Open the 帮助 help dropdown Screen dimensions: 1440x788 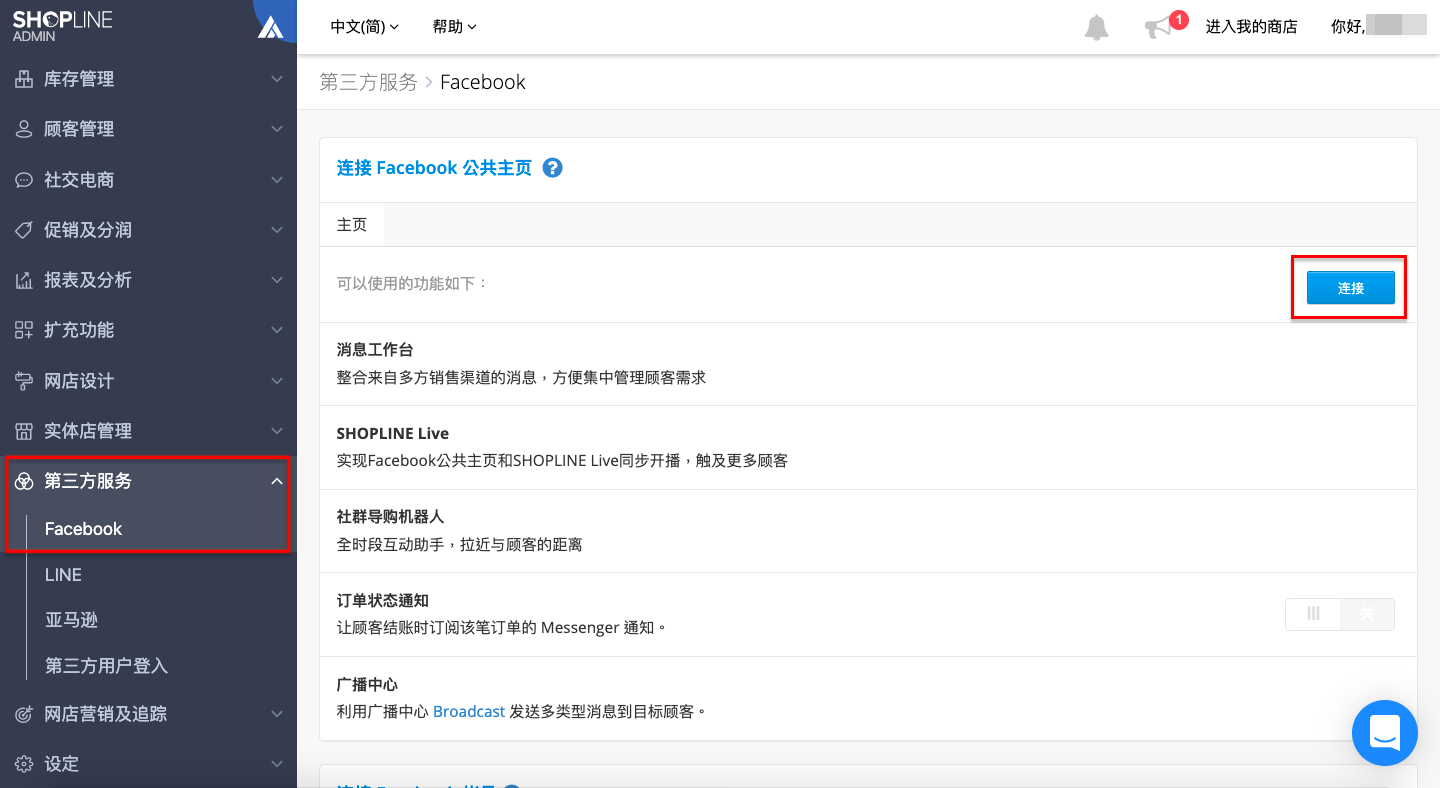click(x=455, y=27)
